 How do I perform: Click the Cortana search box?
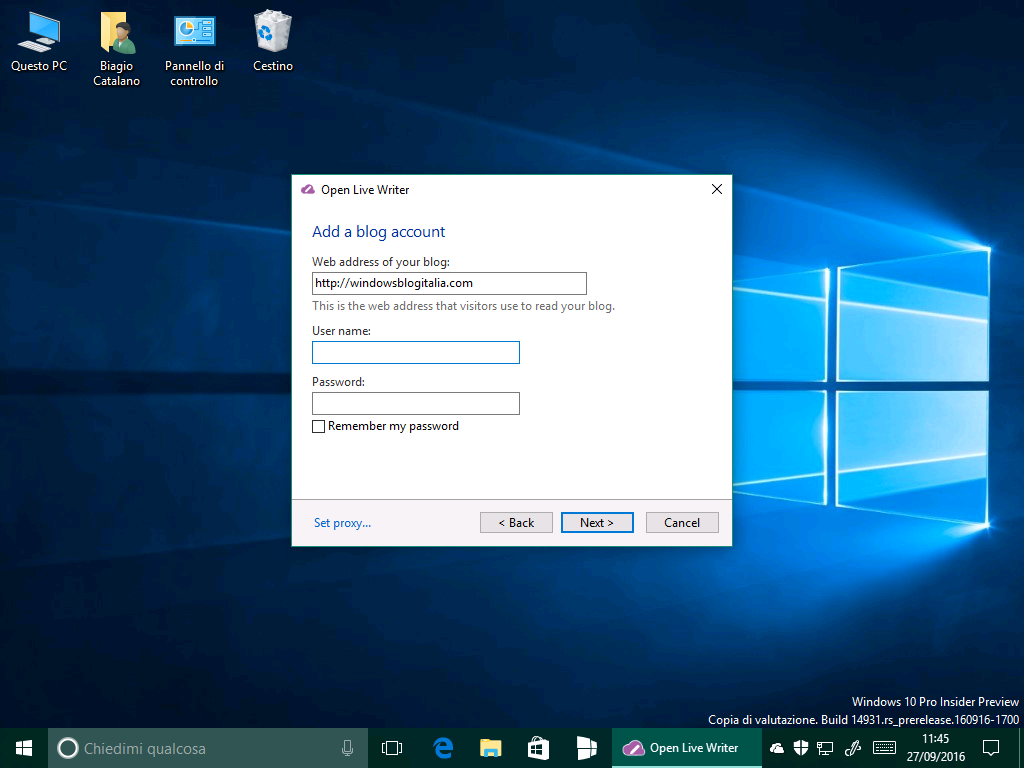[208, 748]
